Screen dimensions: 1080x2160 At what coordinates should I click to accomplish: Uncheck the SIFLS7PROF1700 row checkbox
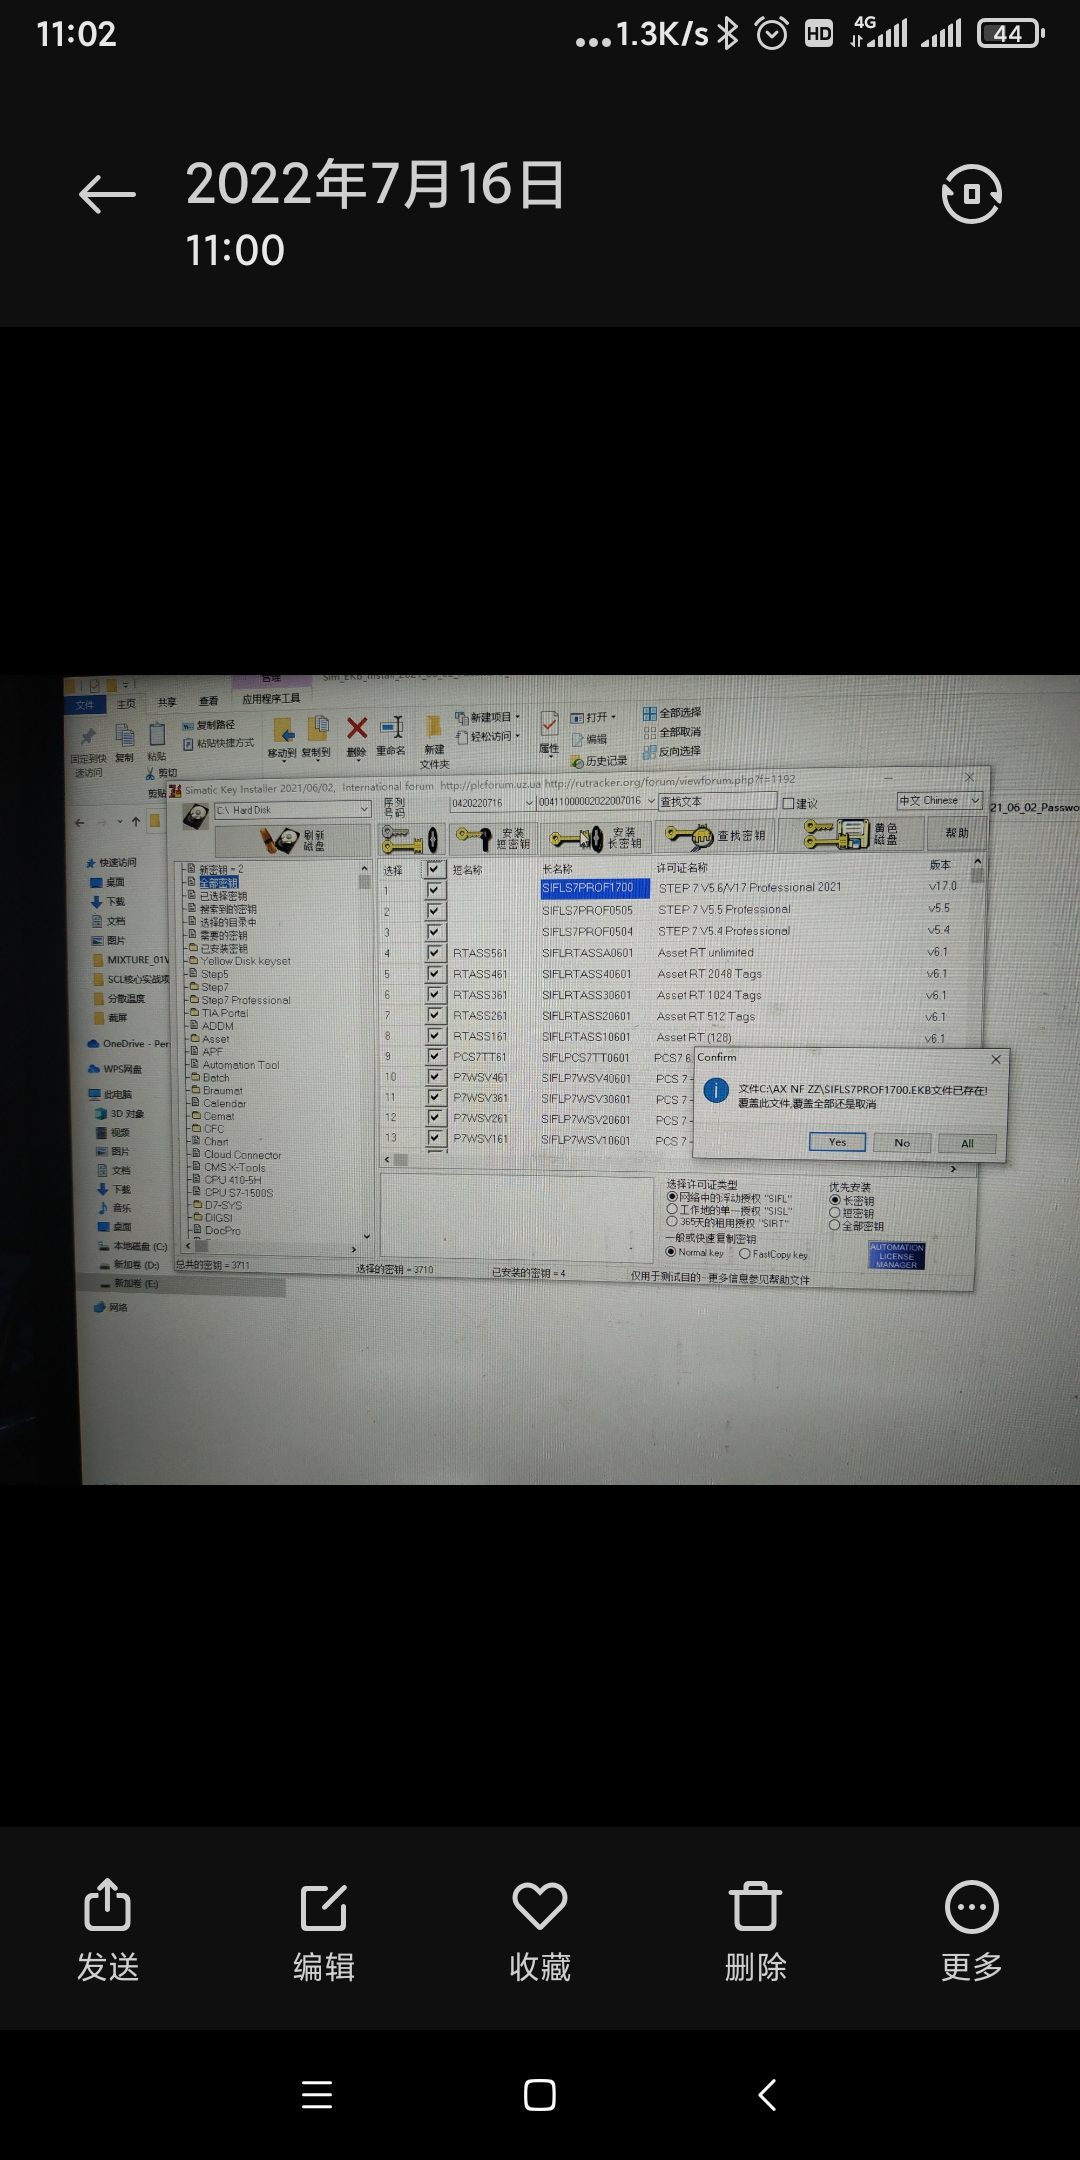[x=434, y=889]
